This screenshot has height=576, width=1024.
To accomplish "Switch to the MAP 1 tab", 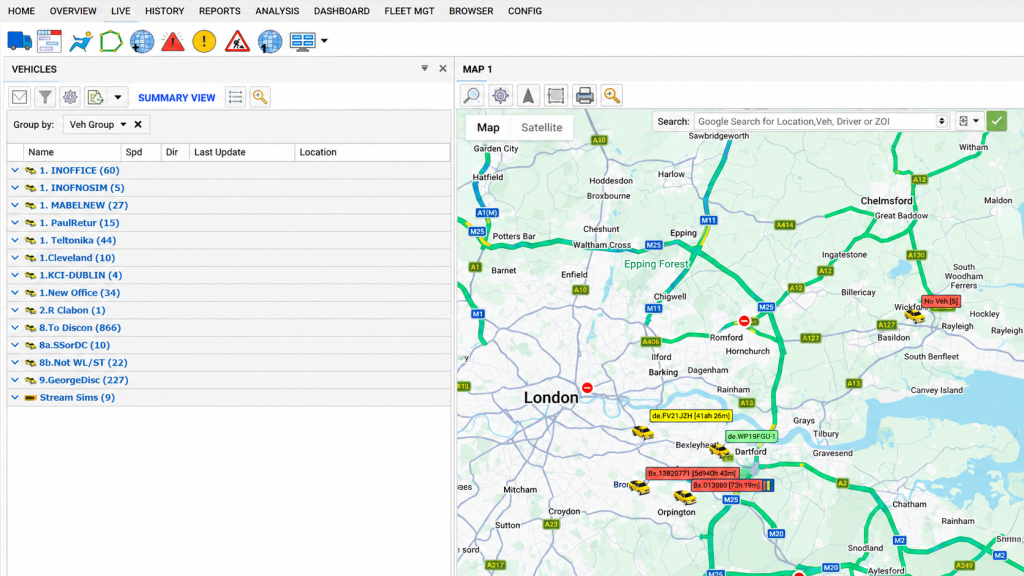I will click(x=477, y=69).
